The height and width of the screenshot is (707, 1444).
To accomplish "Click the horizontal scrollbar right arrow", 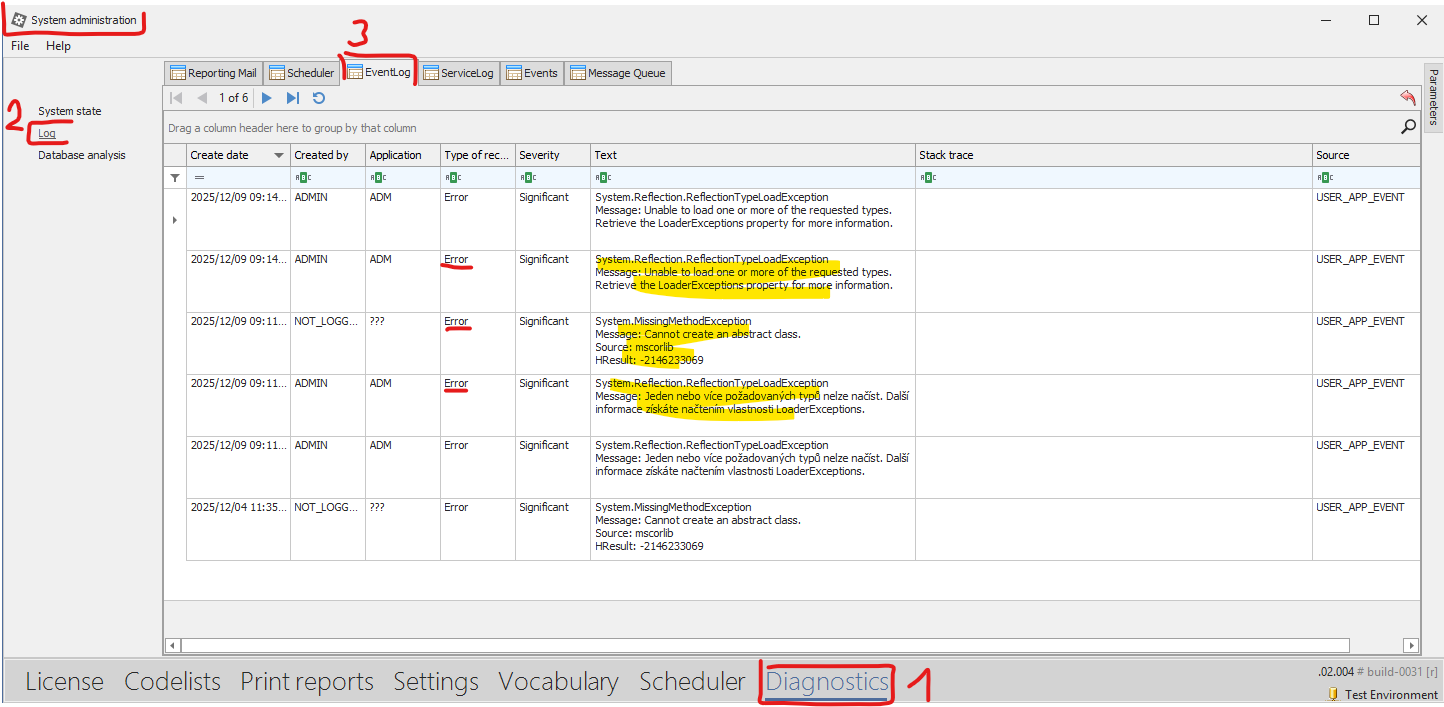I will [1410, 646].
